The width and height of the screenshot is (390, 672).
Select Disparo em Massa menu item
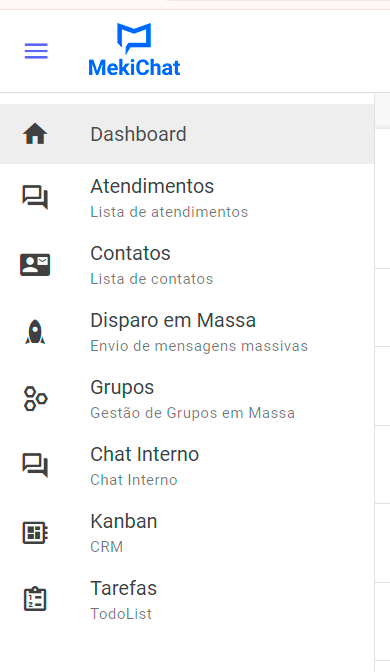187,332
